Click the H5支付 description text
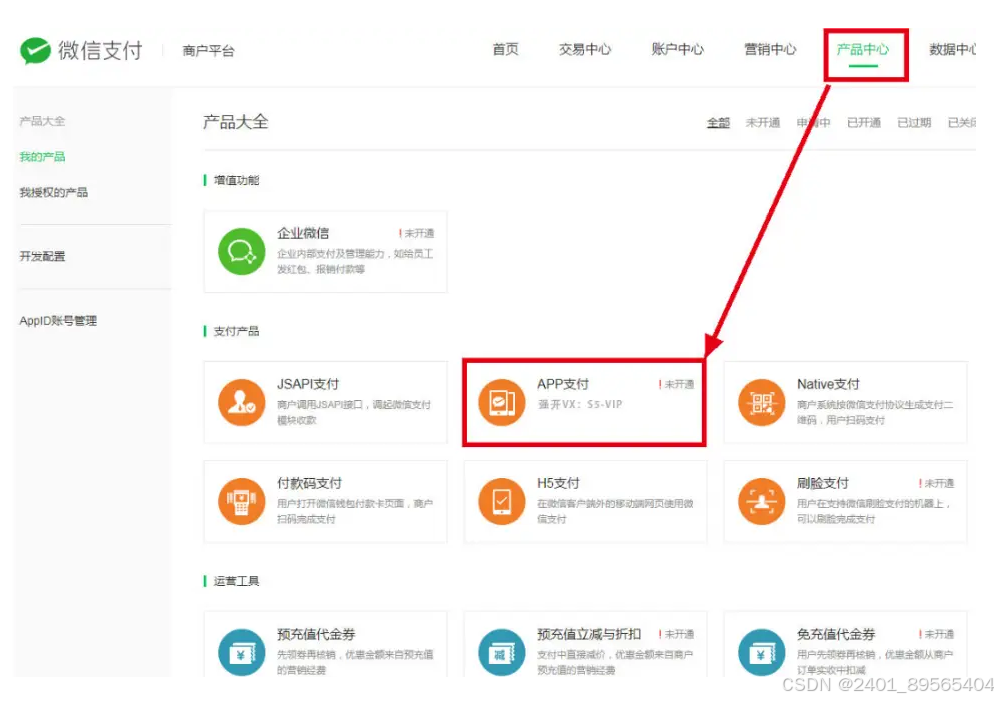Image resolution: width=998 pixels, height=702 pixels. 615,512
